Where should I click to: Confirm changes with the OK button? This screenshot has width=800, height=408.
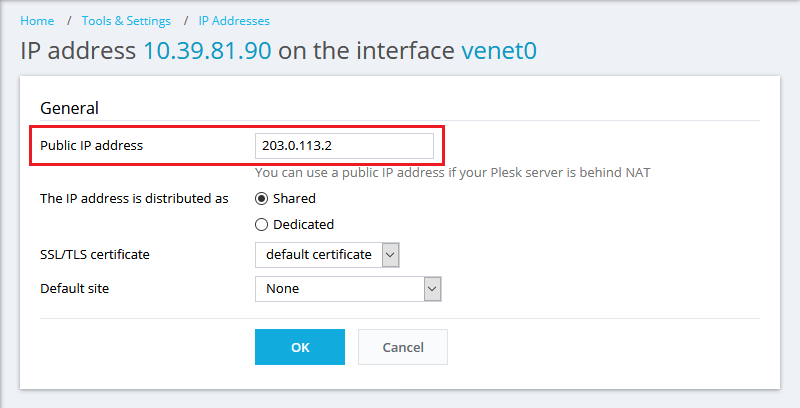pyautogui.click(x=300, y=347)
